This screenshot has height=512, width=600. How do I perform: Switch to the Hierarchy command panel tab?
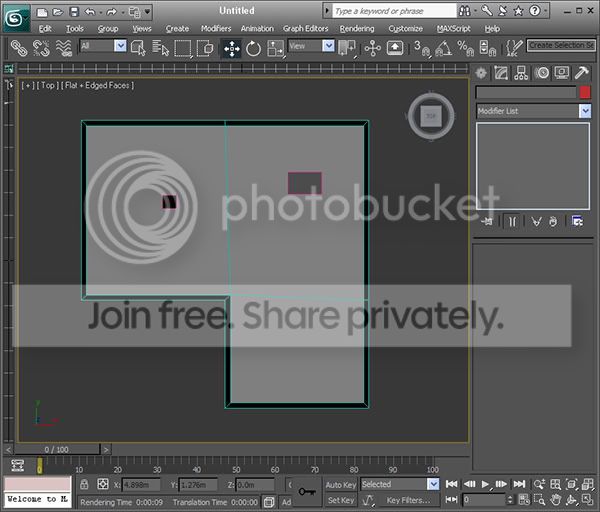pyautogui.click(x=521, y=73)
